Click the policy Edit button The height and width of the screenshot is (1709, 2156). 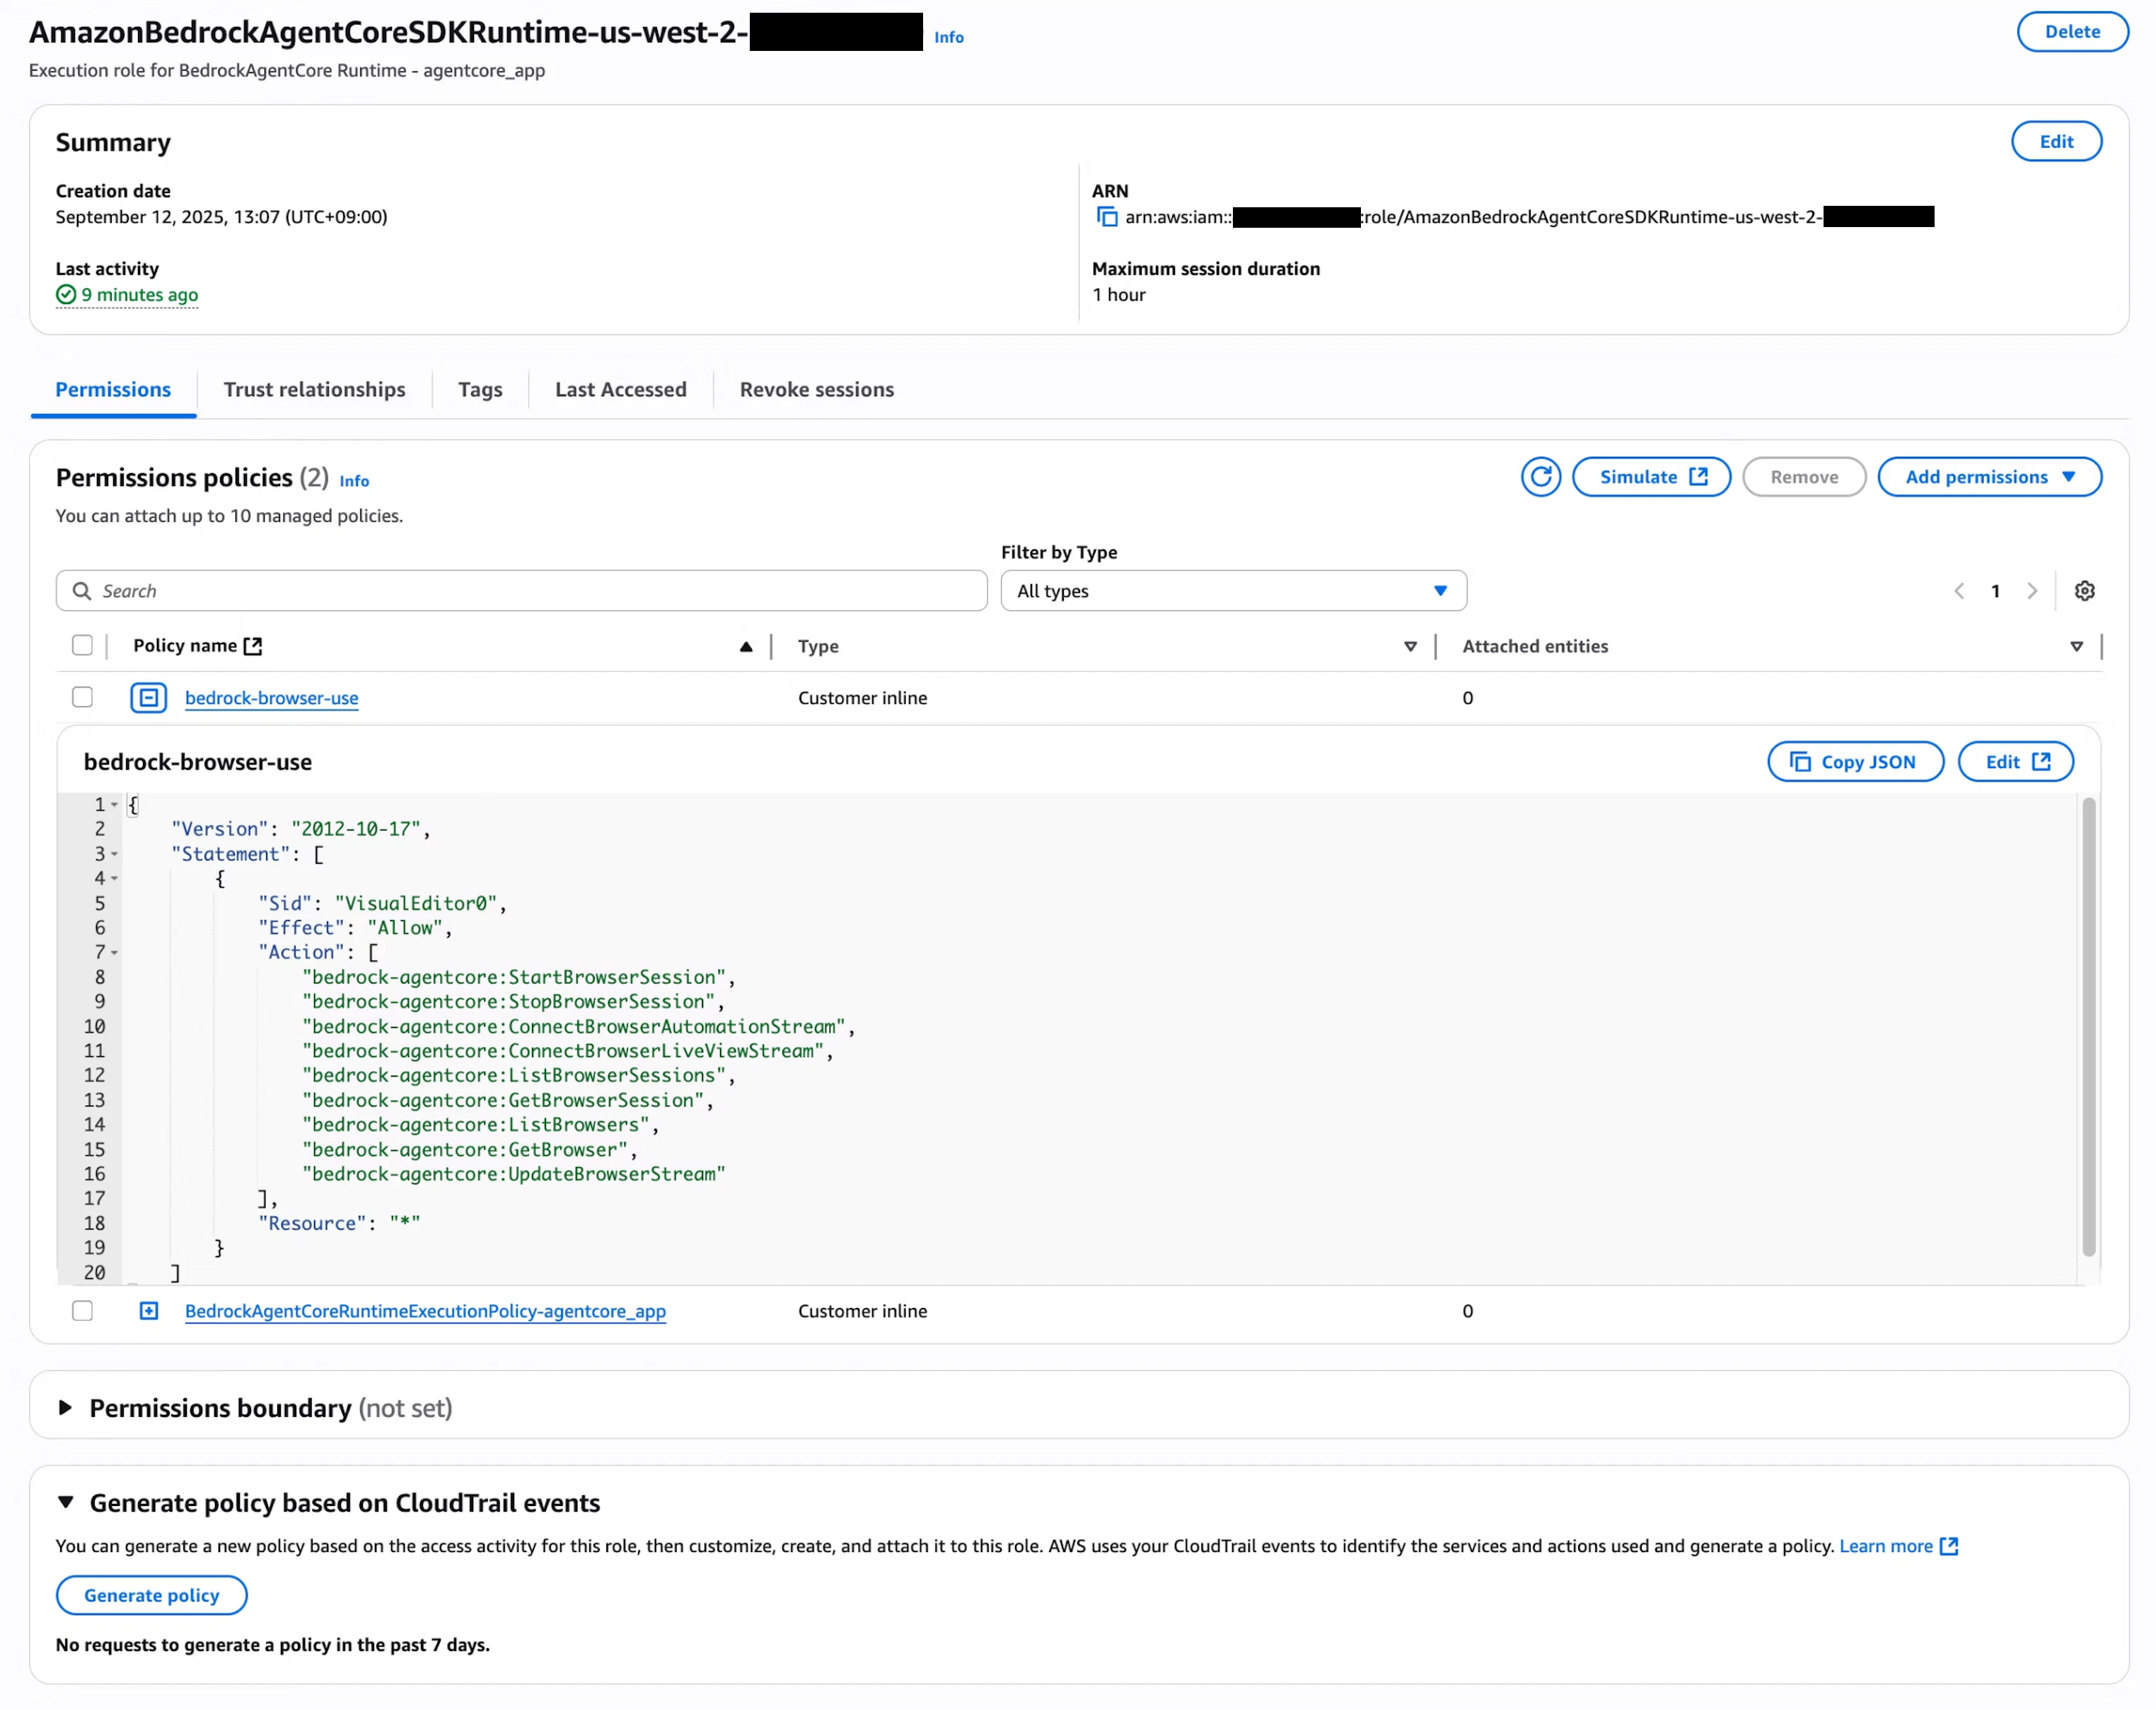pos(2015,762)
